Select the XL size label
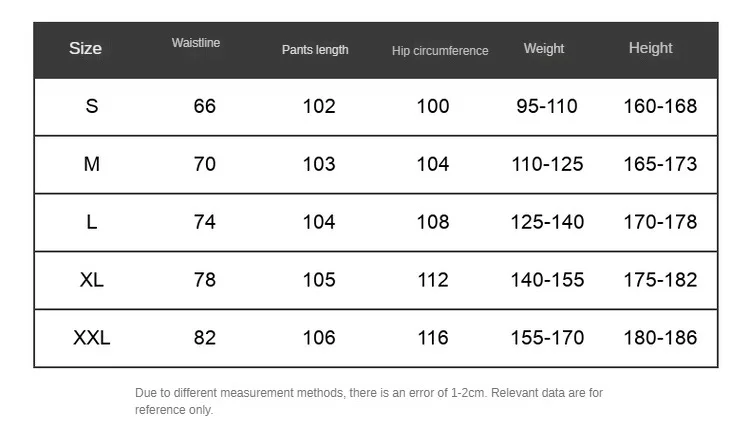 point(92,280)
